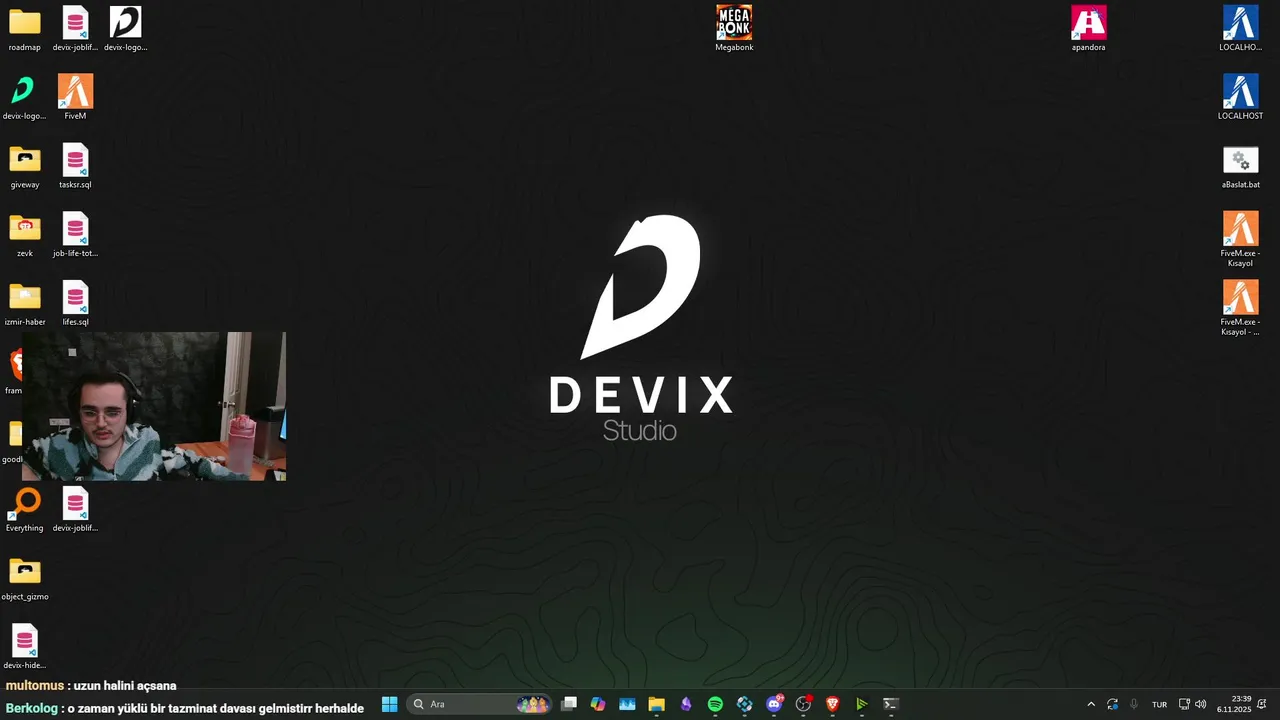
Task: Open the roadmap folder on desktop
Action: click(25, 29)
